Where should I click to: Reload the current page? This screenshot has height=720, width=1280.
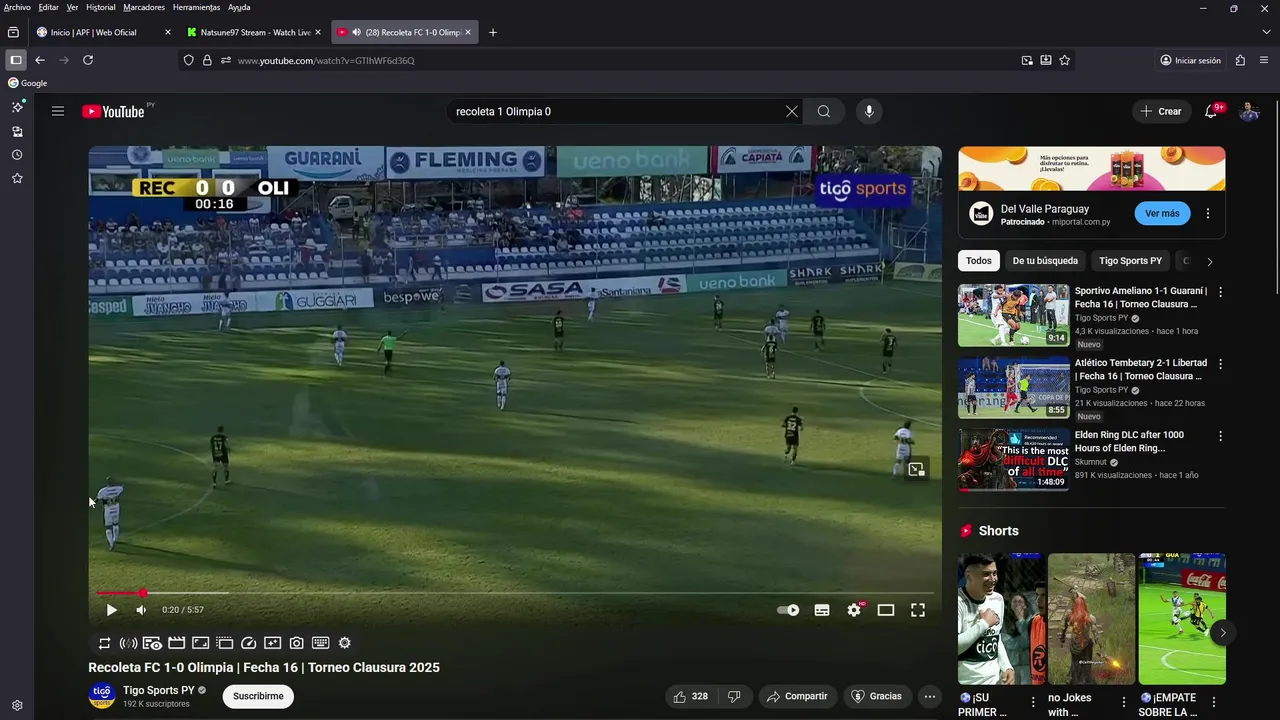pos(88,60)
